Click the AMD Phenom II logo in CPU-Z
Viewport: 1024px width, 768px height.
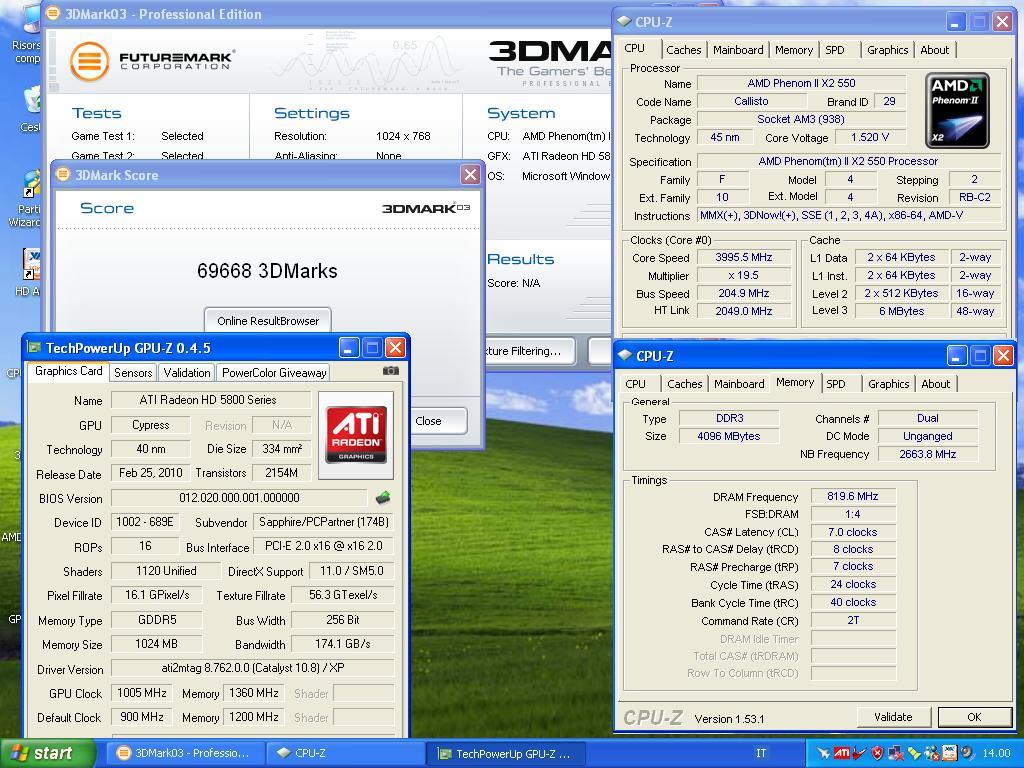[x=957, y=110]
